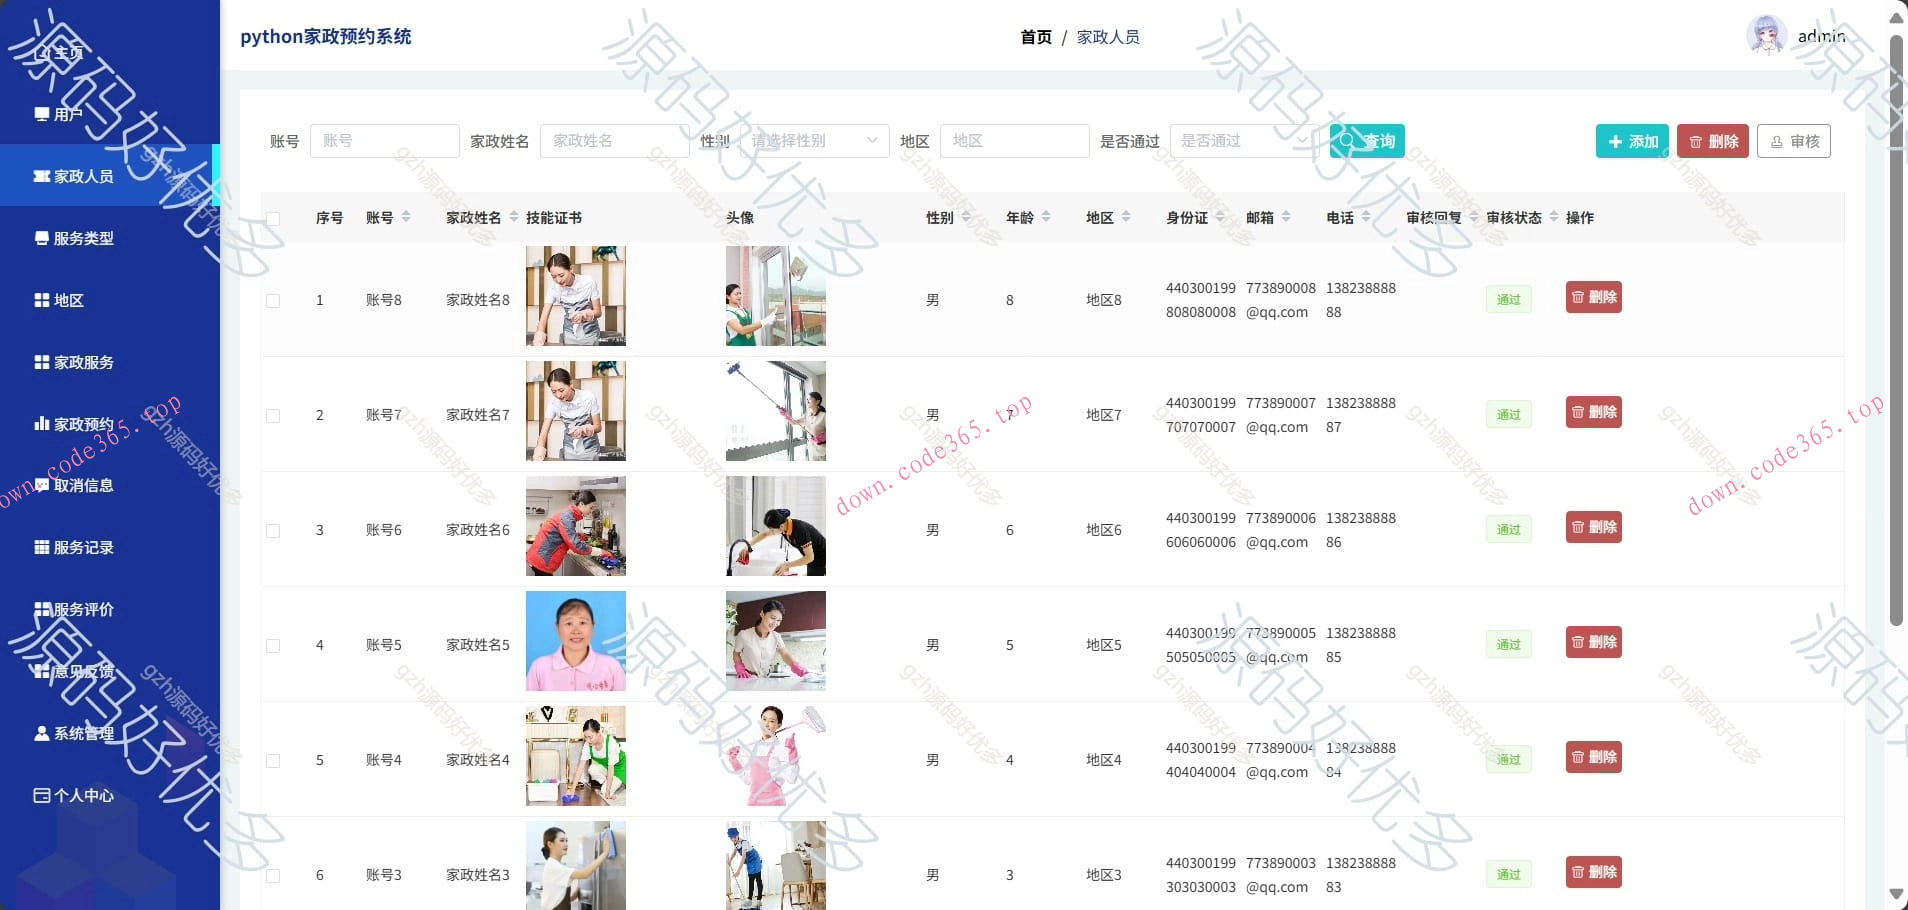Open 服务评价 sidebar item
Image resolution: width=1908 pixels, height=910 pixels.
click(110, 609)
